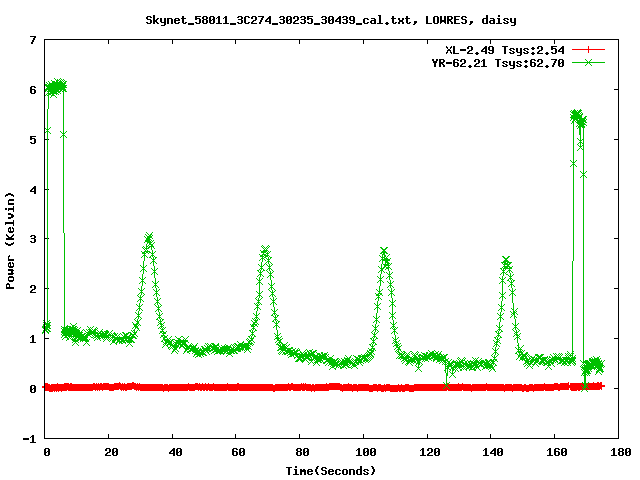Click y-axis tick label -1
The height and width of the screenshot is (480, 640).
[29, 439]
